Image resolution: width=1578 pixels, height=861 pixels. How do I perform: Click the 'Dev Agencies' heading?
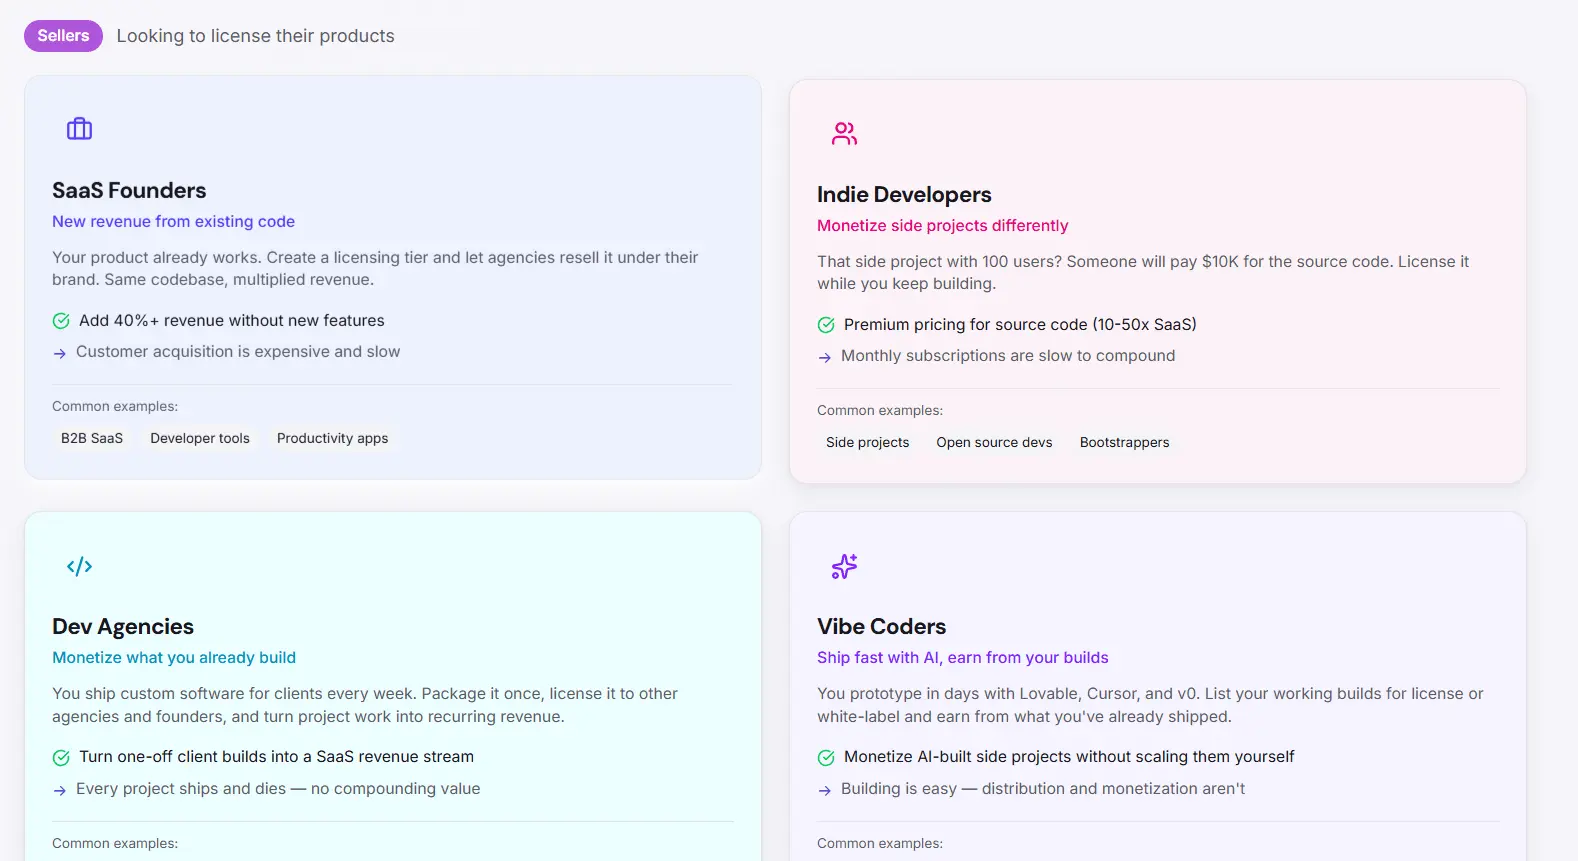pyautogui.click(x=123, y=626)
